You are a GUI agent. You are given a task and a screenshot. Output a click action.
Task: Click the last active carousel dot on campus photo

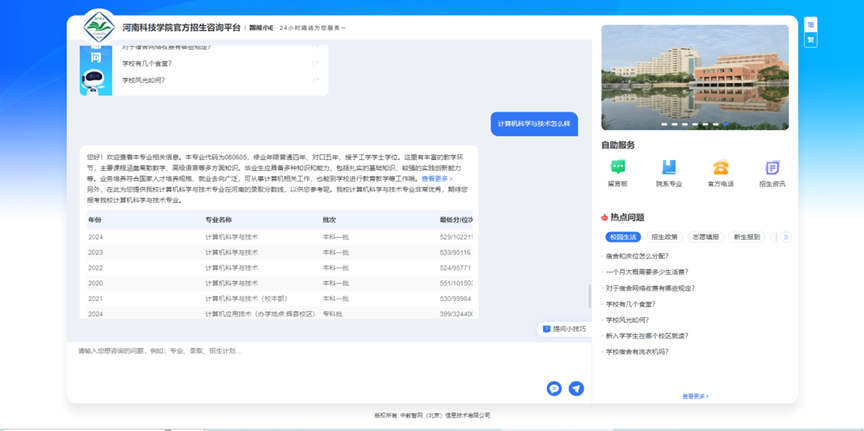pyautogui.click(x=726, y=125)
